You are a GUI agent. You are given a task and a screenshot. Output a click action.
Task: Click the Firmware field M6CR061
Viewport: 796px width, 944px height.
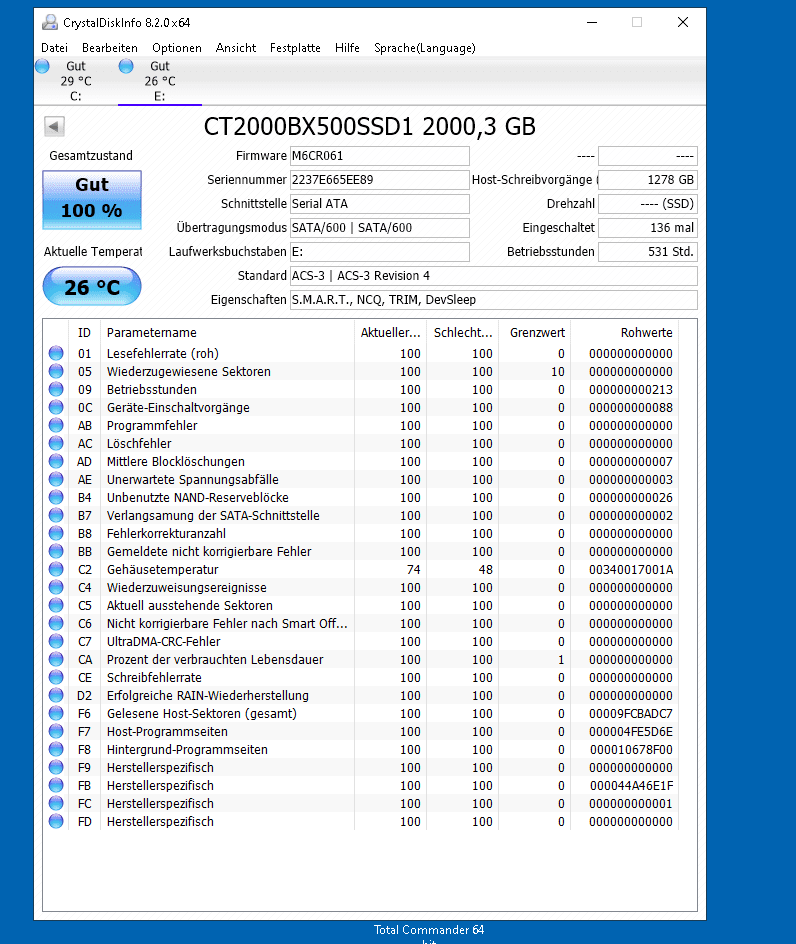[x=379, y=156]
